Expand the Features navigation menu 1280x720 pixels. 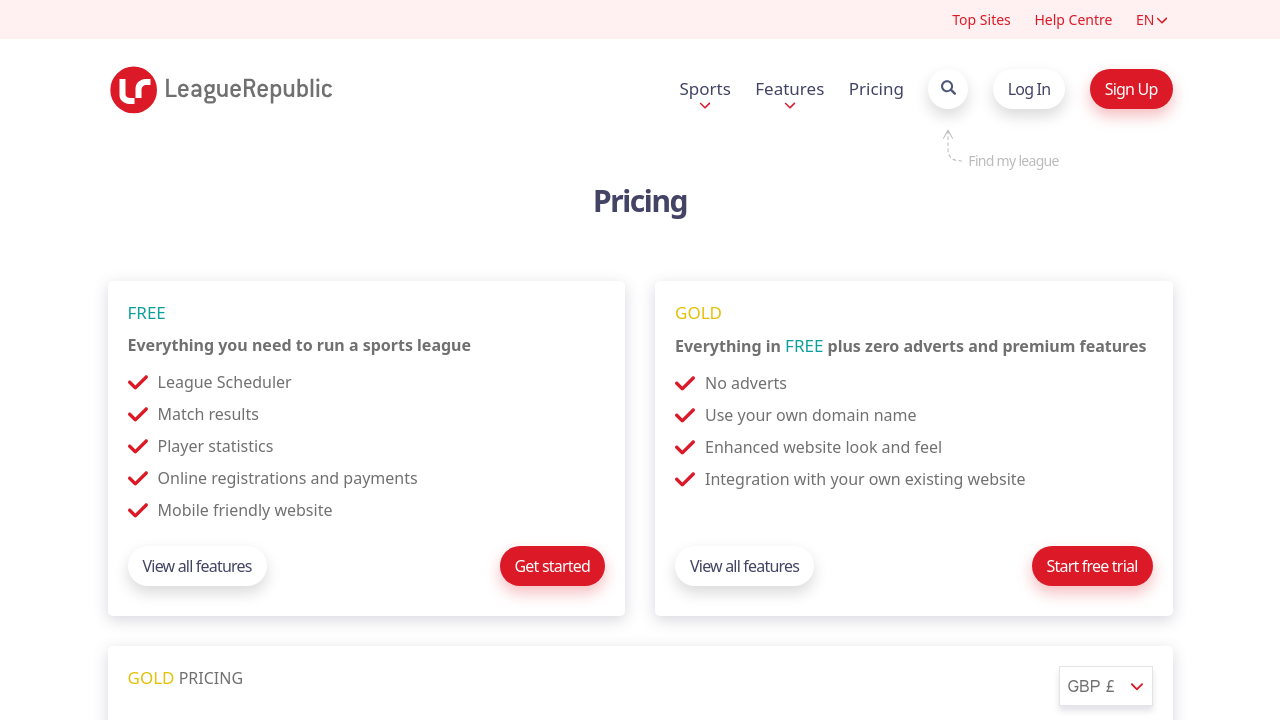click(x=789, y=90)
